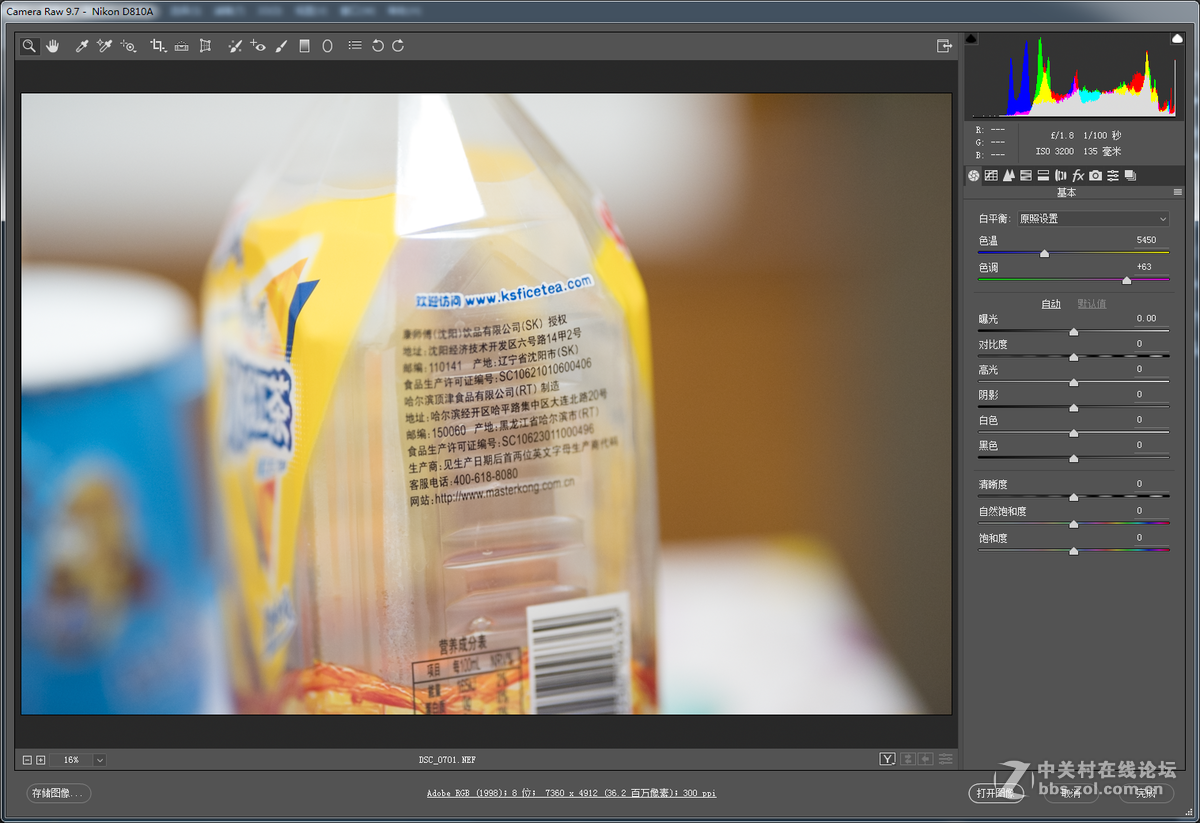Expand the 白平衡 preset dropdown

1093,219
